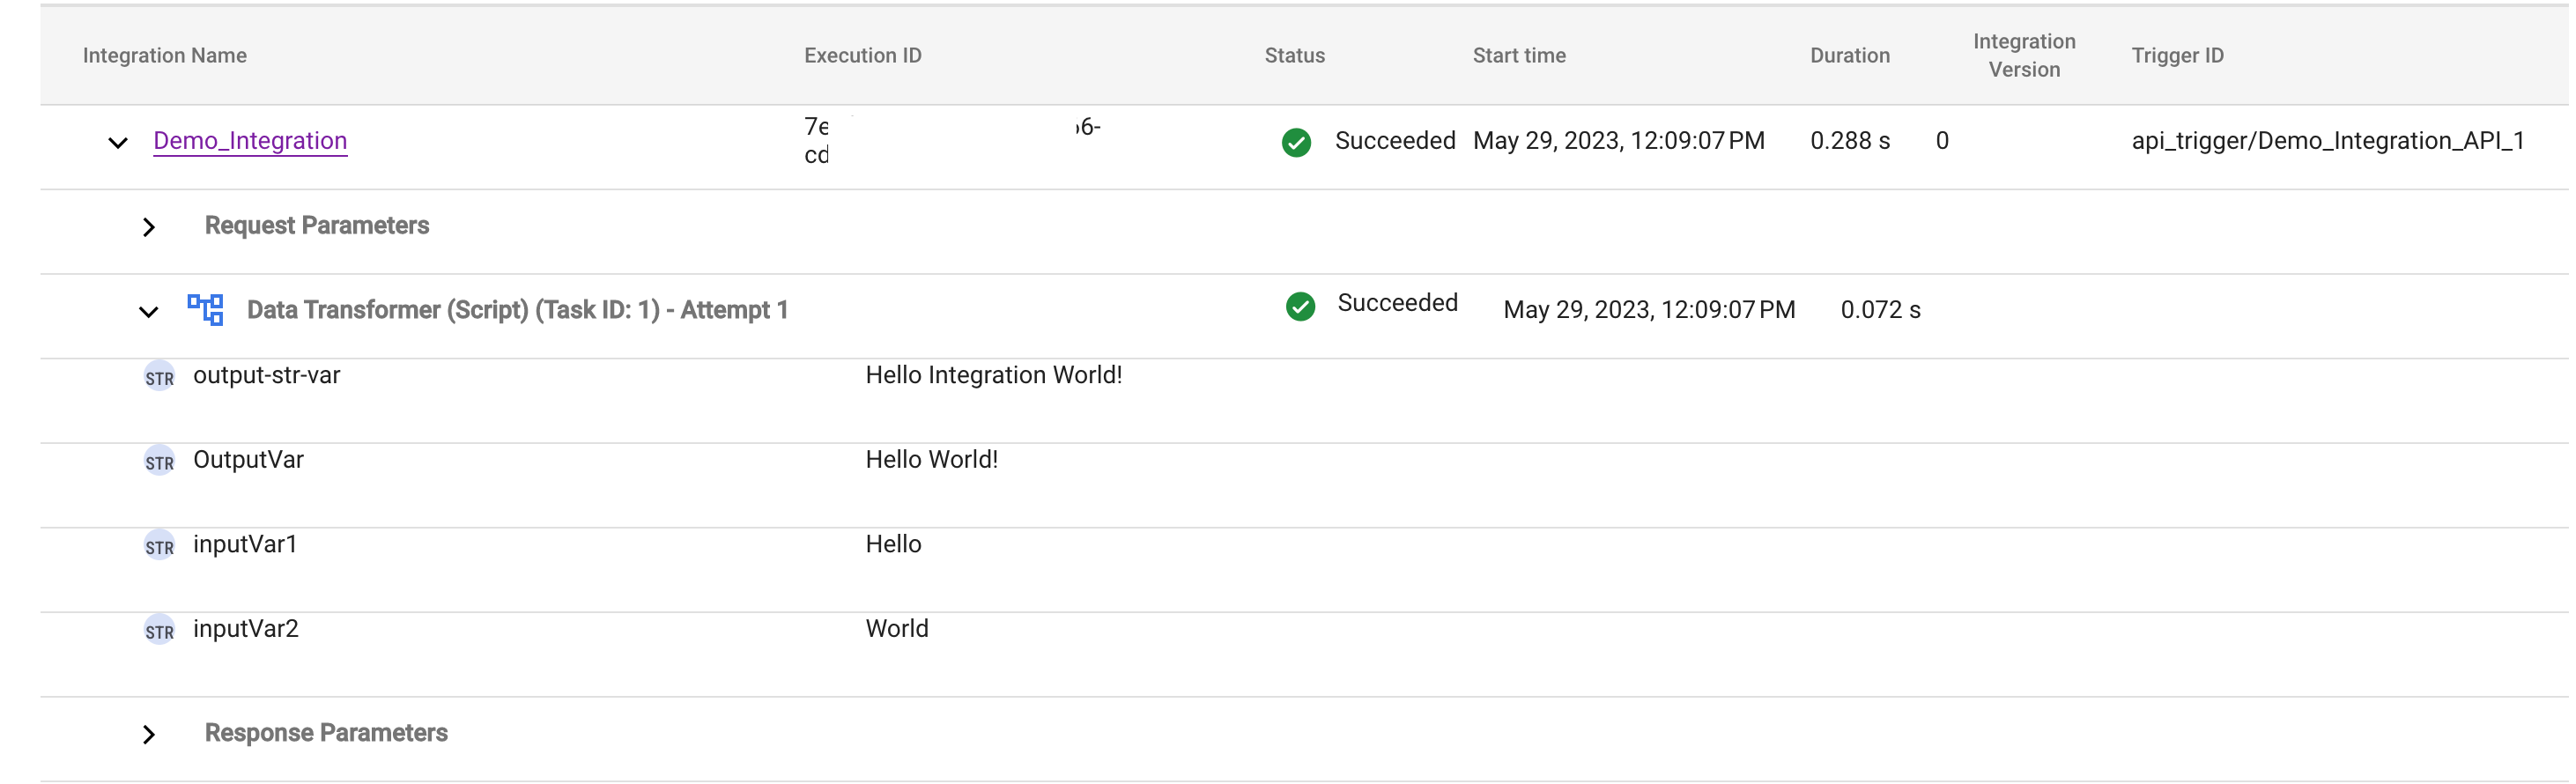Click the Data Transformer script task icon
The image size is (2576, 784).
206,309
